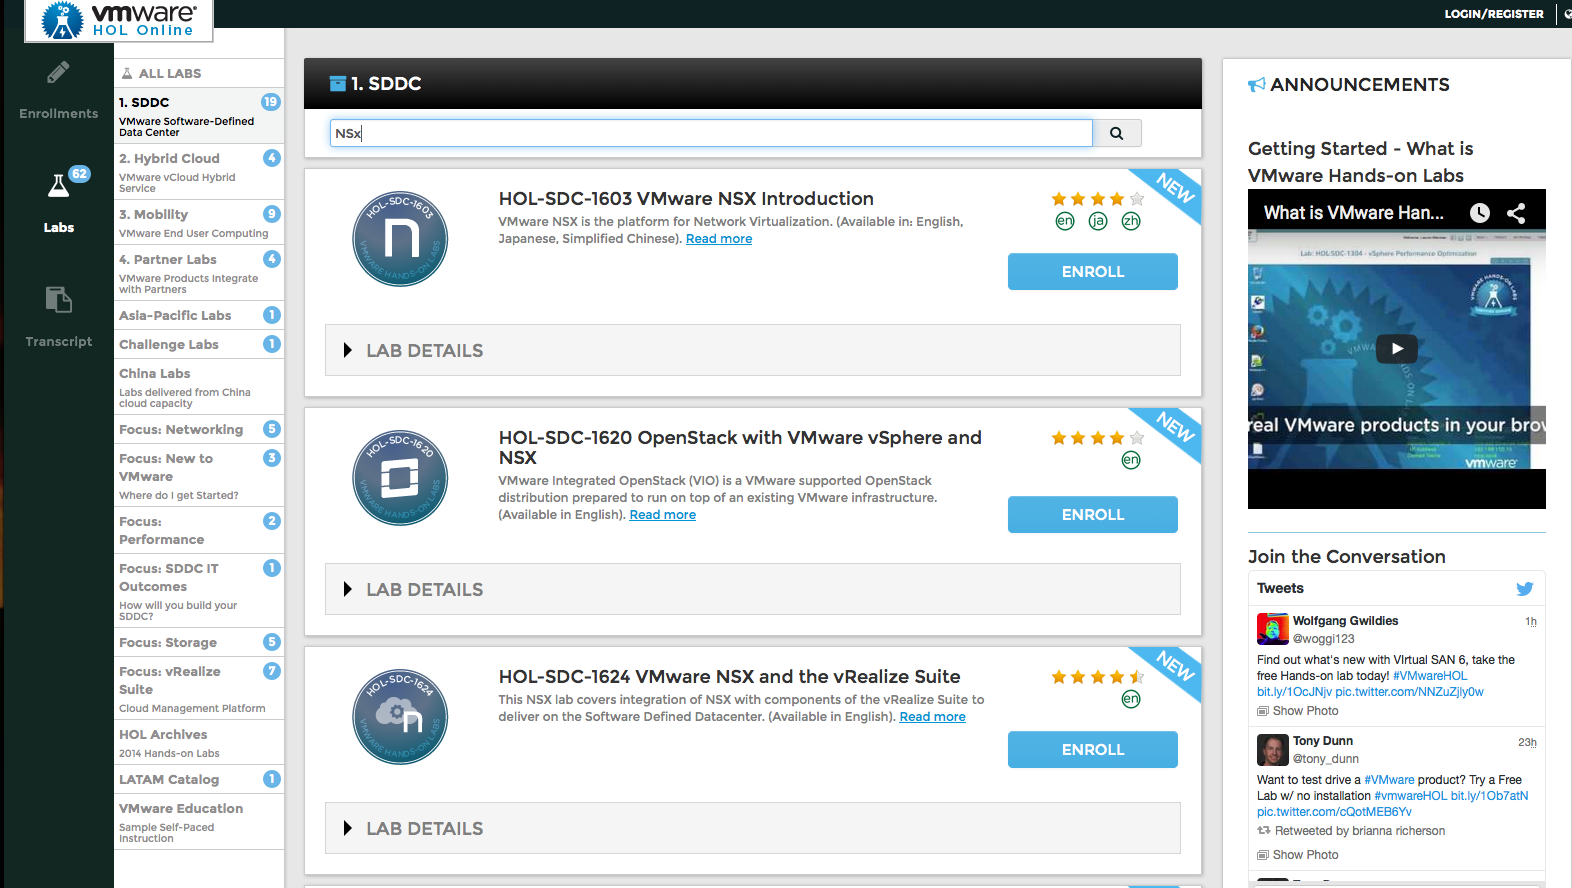1572x888 pixels.
Task: Click the star rating of HOL-SDC-1624
Action: click(1098, 677)
